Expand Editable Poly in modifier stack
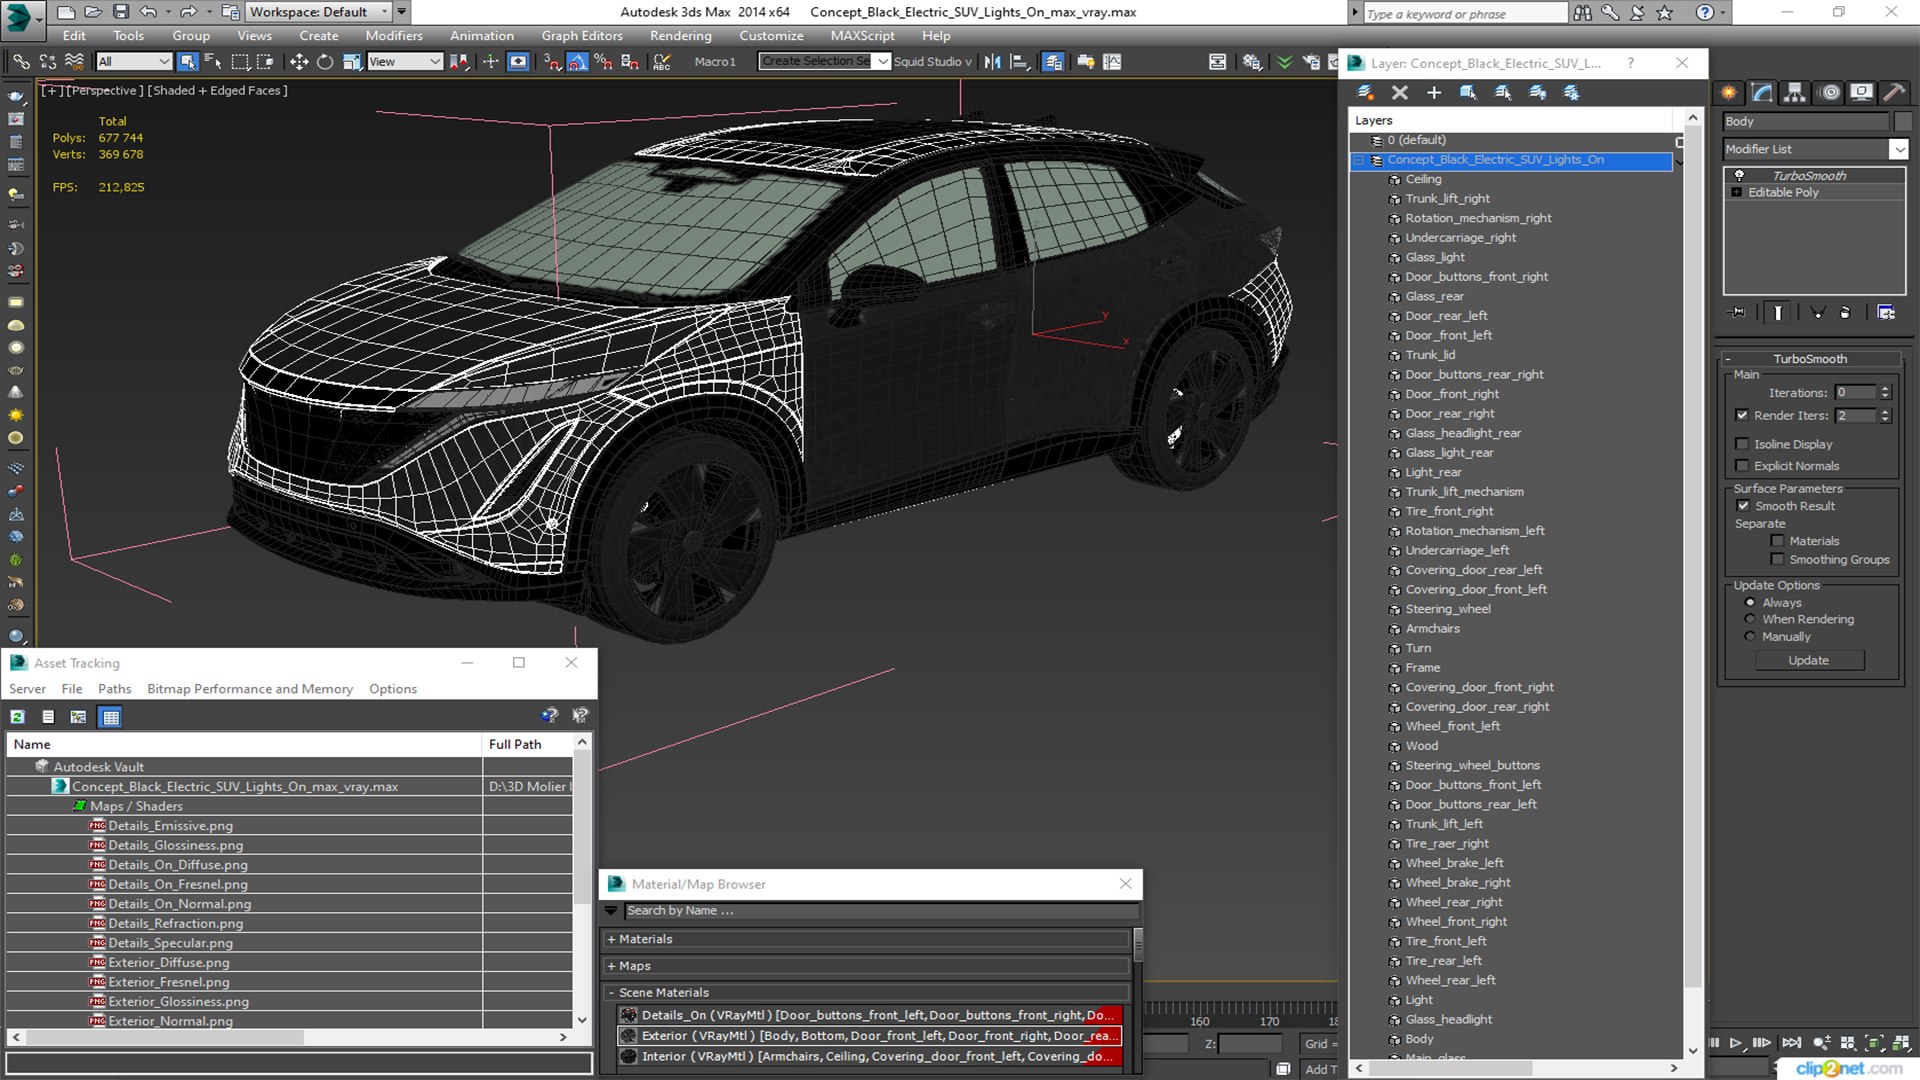This screenshot has width=1920, height=1080. pos(1737,192)
